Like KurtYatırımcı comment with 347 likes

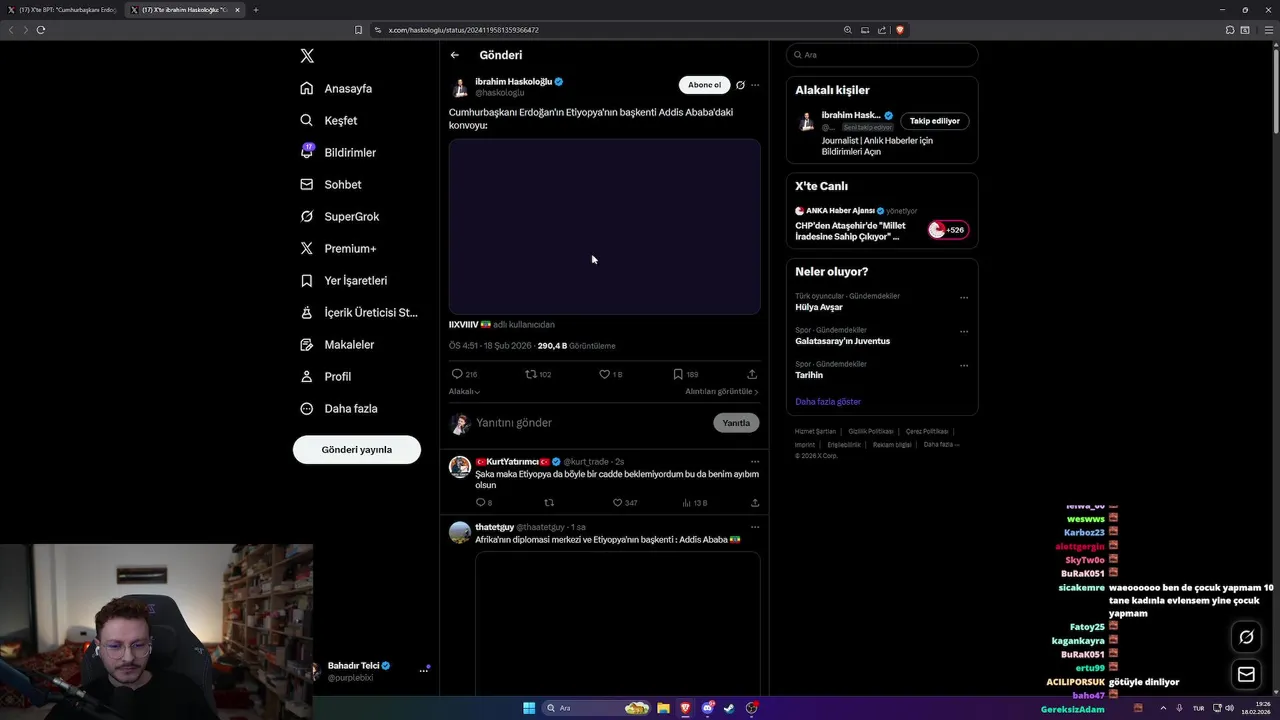625,503
